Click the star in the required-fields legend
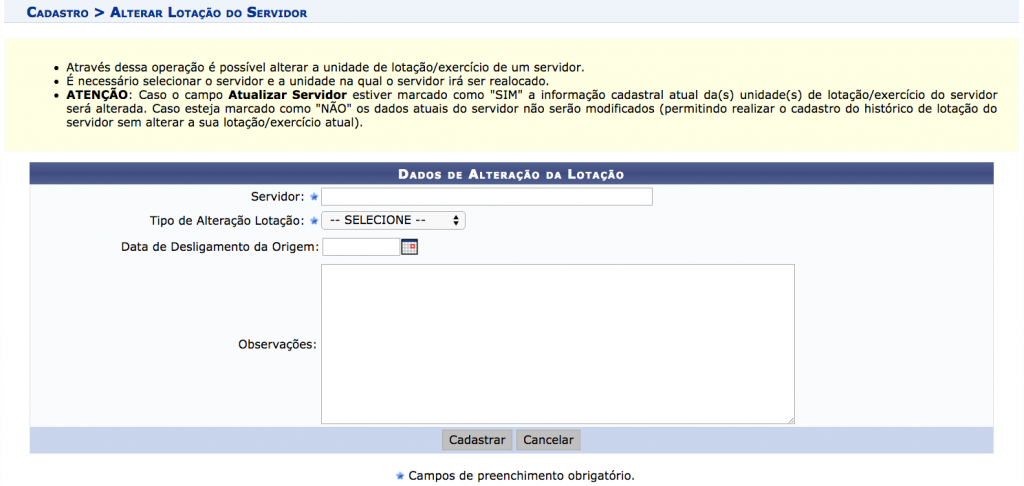Viewport: 1024px width, 486px height. (x=400, y=476)
